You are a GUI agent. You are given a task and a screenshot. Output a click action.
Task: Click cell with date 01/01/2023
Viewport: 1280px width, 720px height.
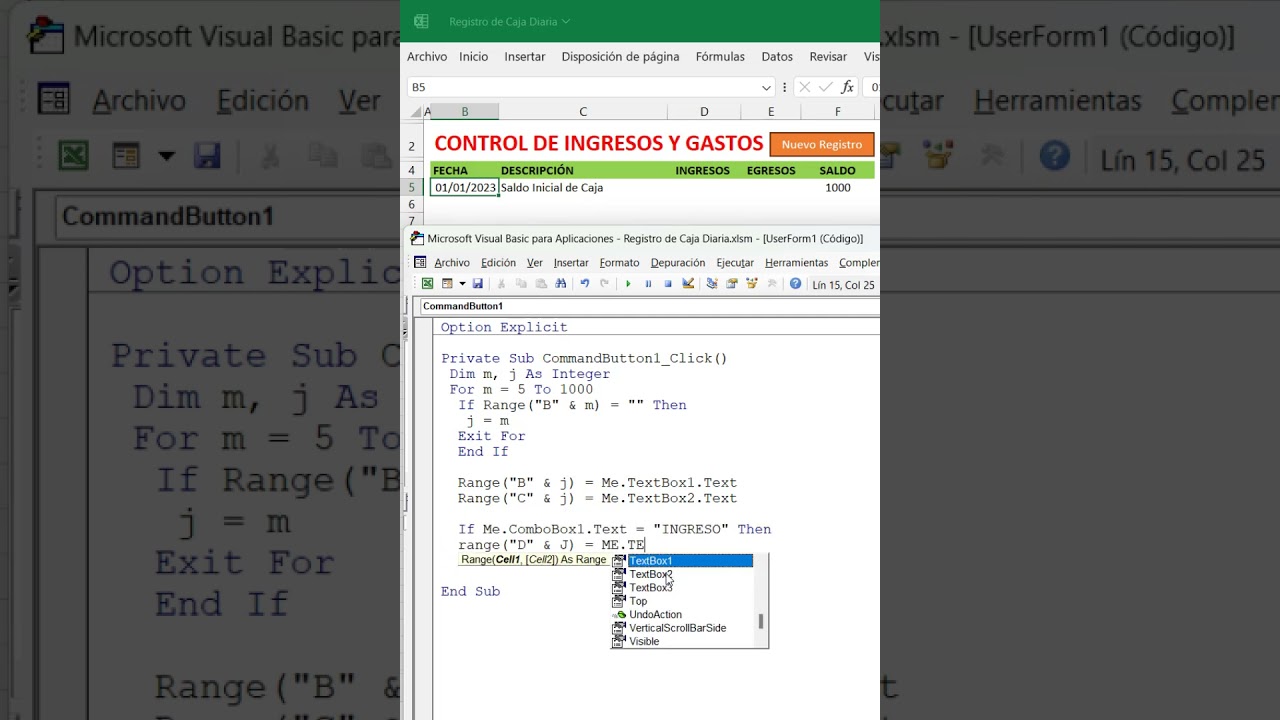(x=465, y=187)
